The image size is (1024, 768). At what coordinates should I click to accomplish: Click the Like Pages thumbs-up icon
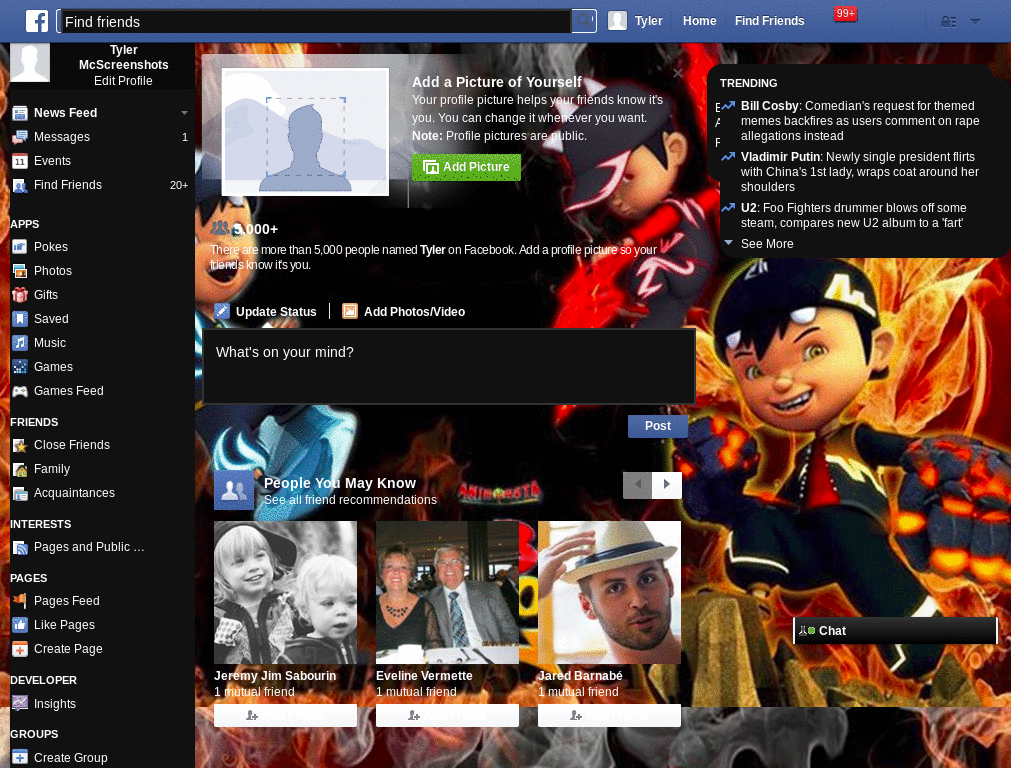click(20, 625)
